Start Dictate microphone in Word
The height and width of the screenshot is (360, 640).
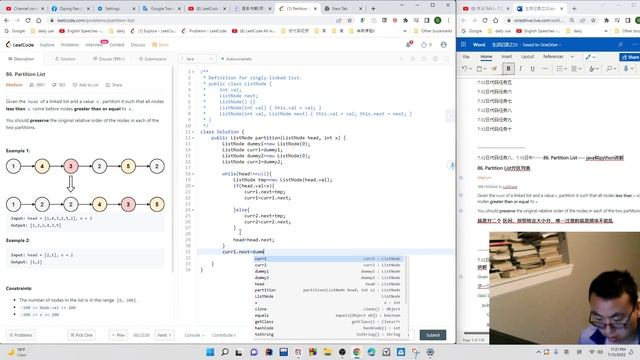[x=627, y=69]
